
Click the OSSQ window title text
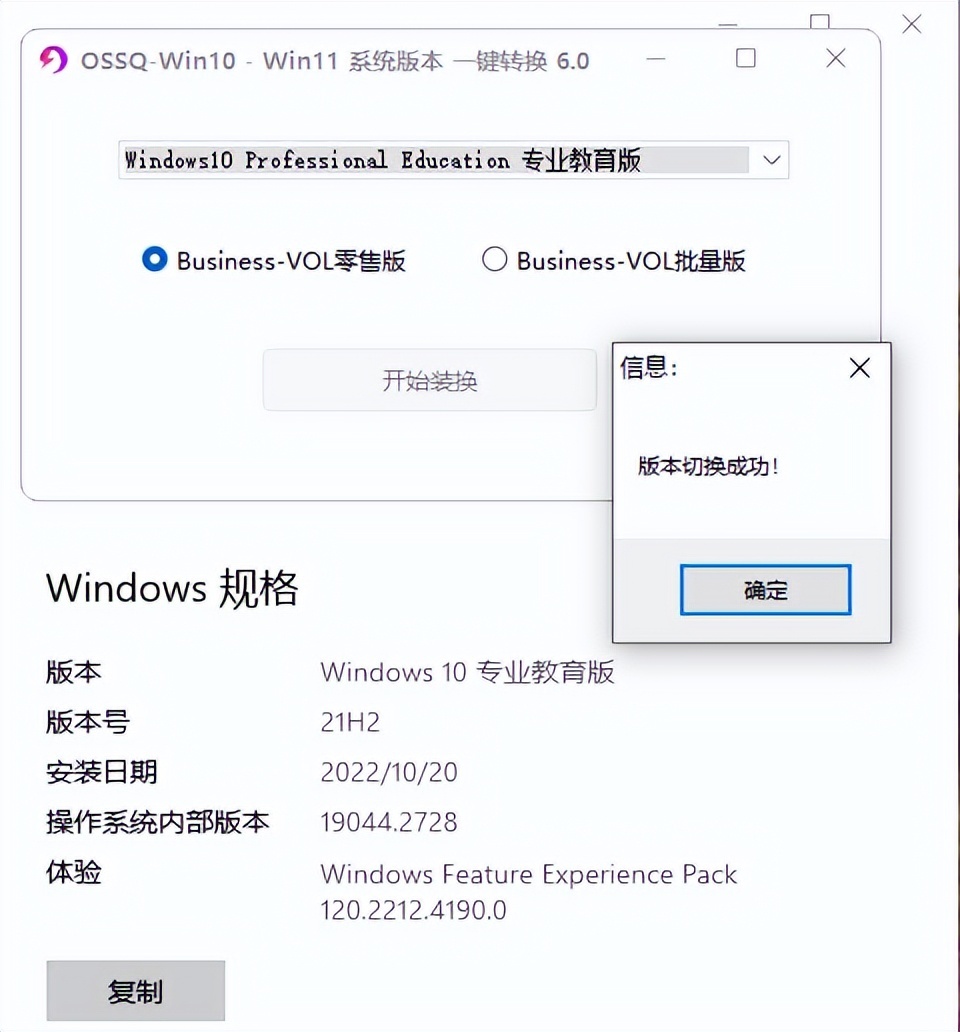click(x=335, y=61)
